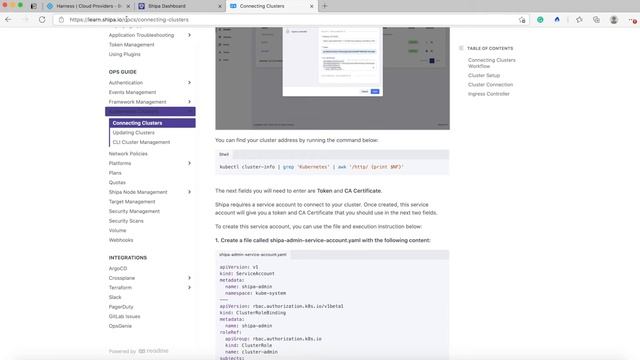Close the Harness Cloud Providers tab

tap(128, 6)
